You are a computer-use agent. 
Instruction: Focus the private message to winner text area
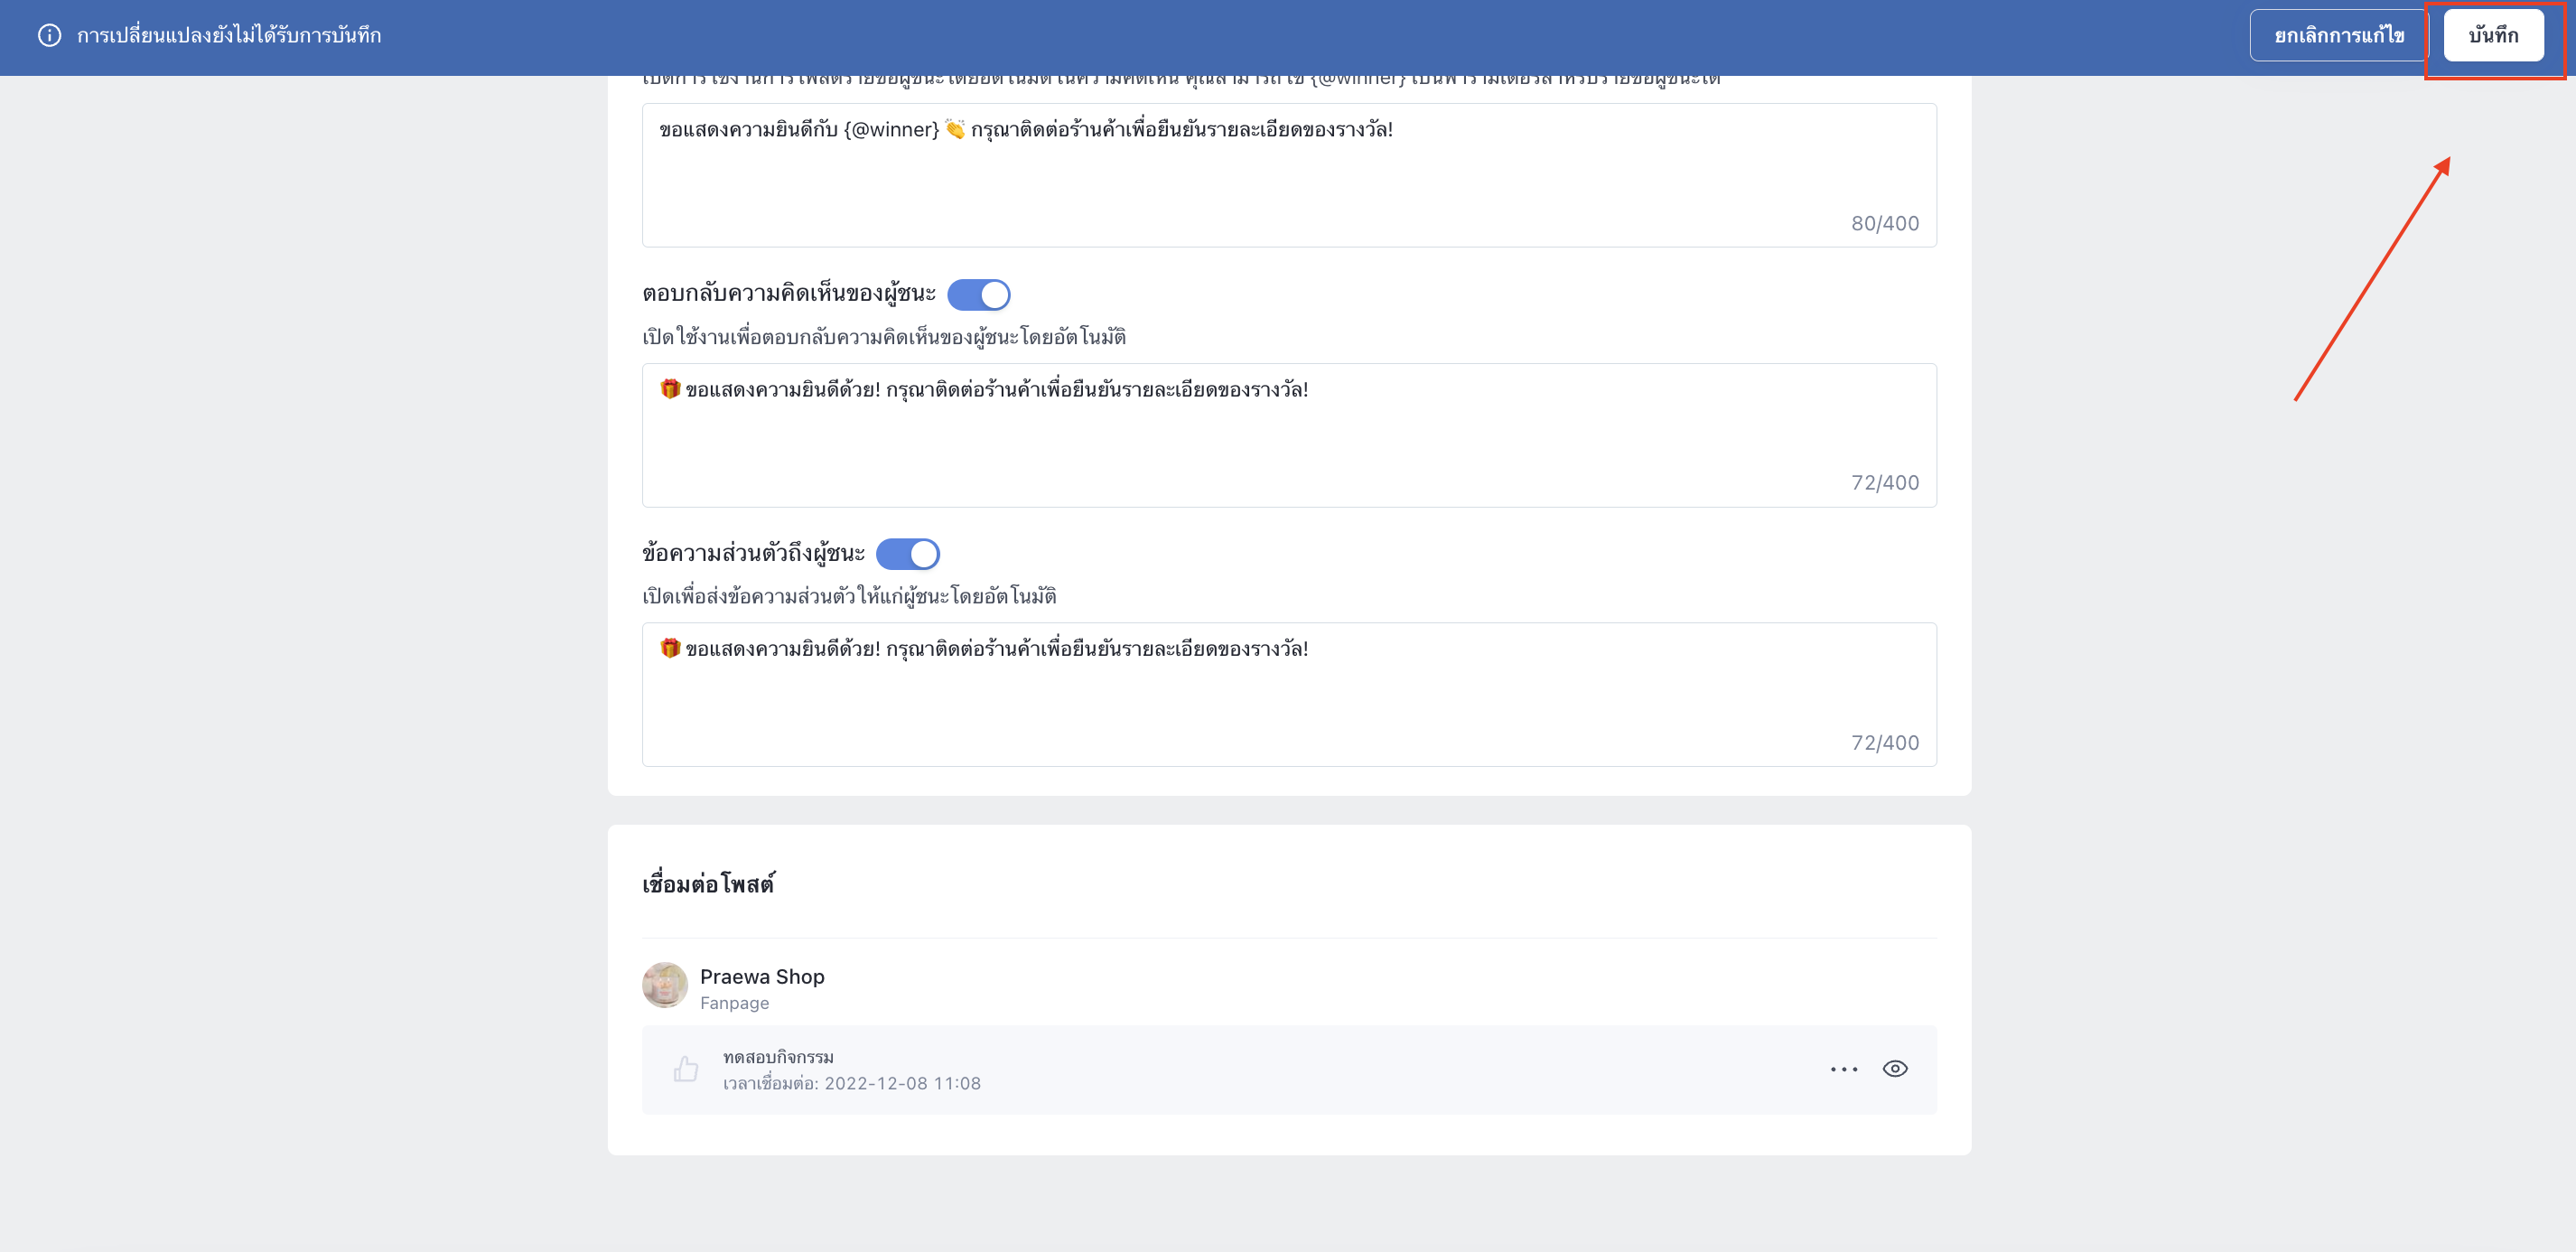pos(1289,695)
